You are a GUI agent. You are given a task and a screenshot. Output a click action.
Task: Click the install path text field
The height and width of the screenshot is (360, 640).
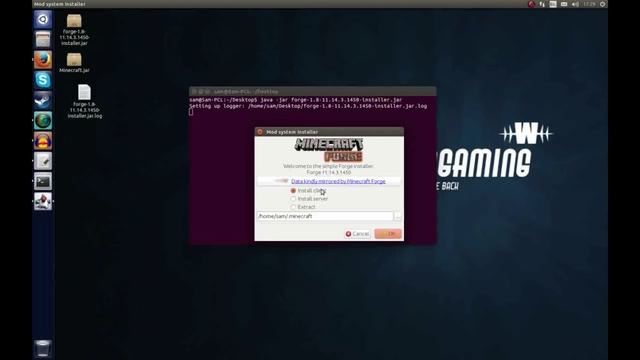pyautogui.click(x=325, y=216)
